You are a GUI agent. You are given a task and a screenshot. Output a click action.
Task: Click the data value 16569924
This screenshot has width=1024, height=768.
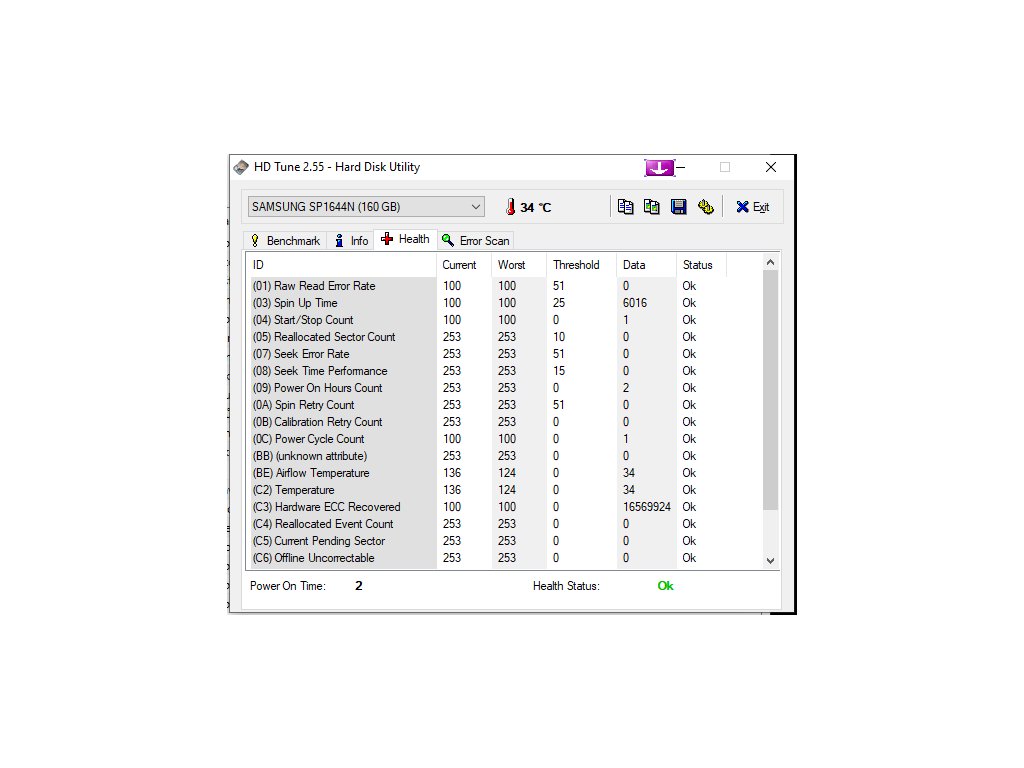click(647, 507)
